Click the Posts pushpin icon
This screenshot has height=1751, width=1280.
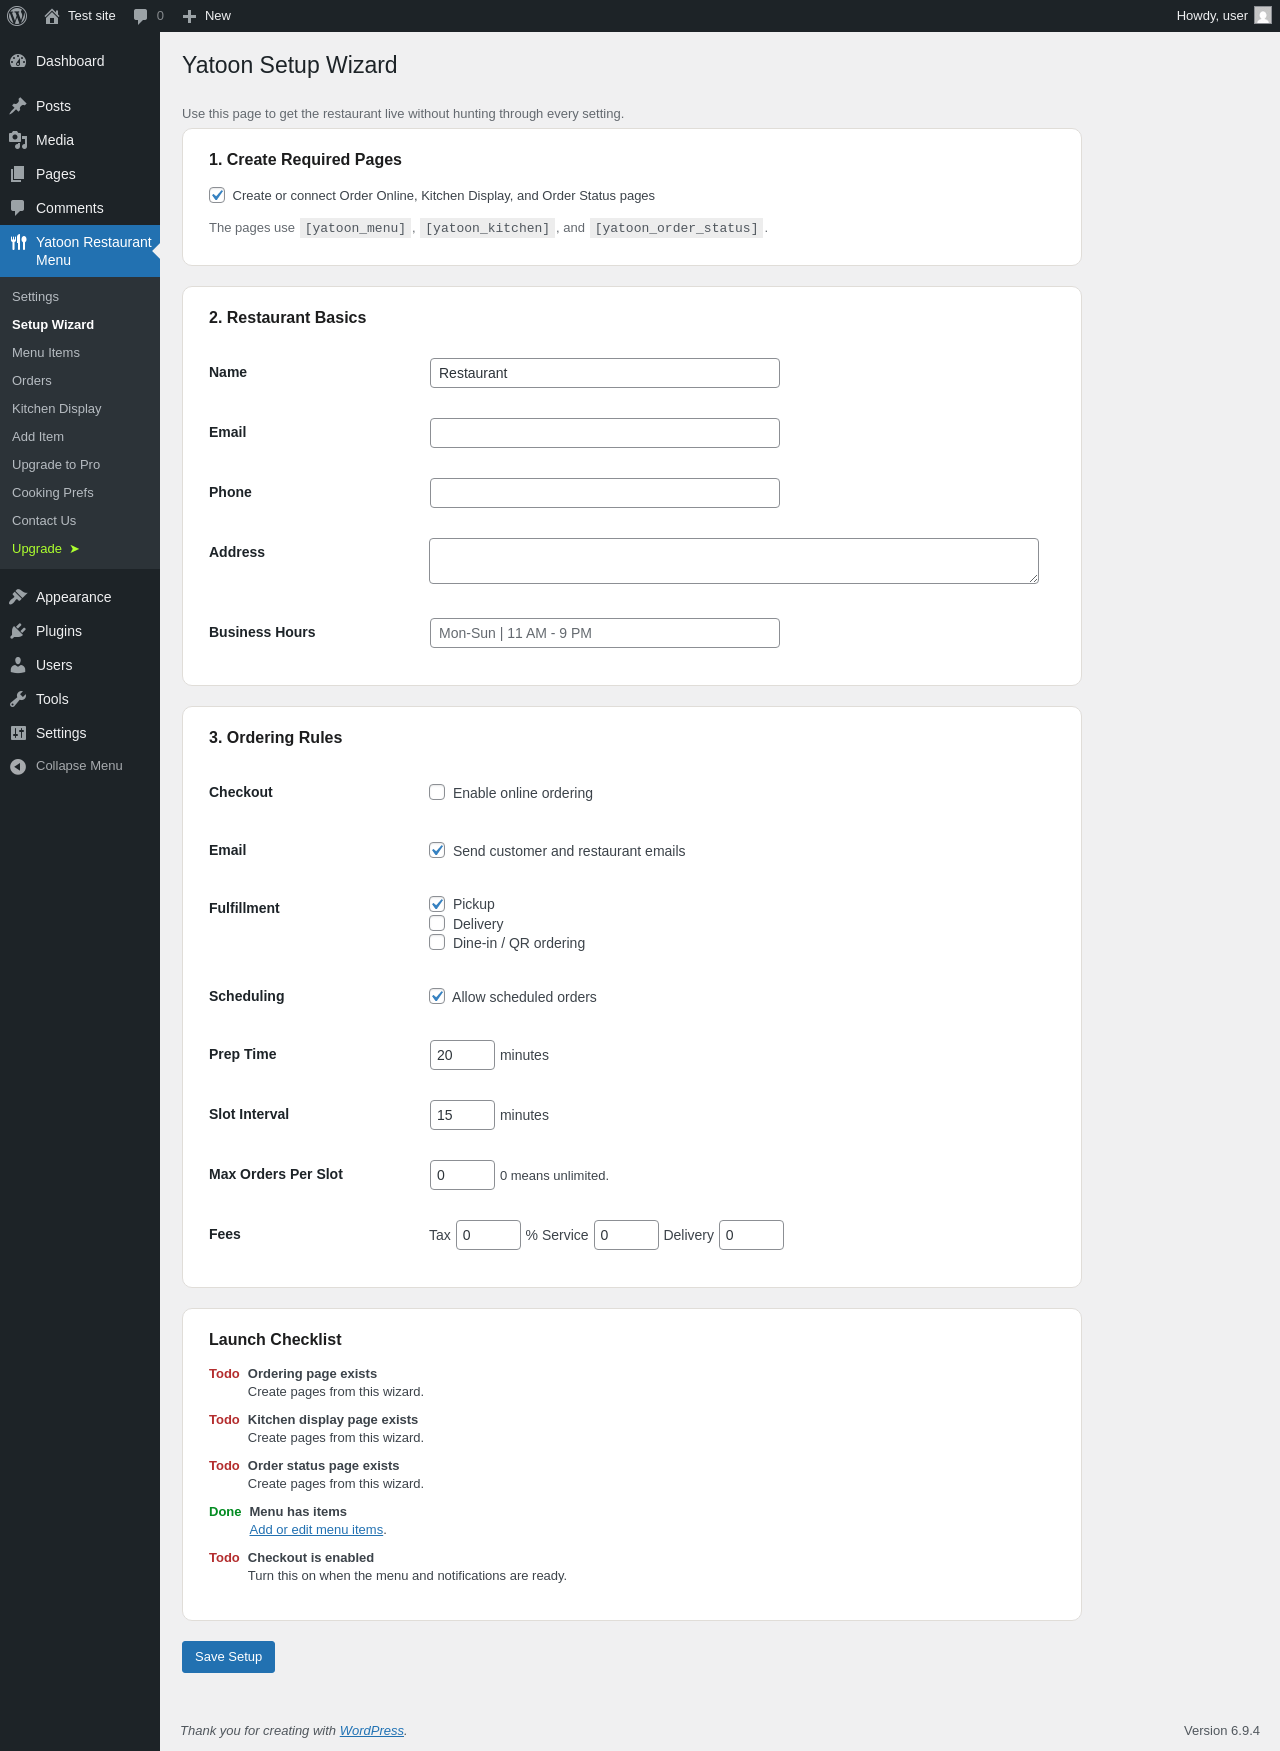click(x=18, y=106)
